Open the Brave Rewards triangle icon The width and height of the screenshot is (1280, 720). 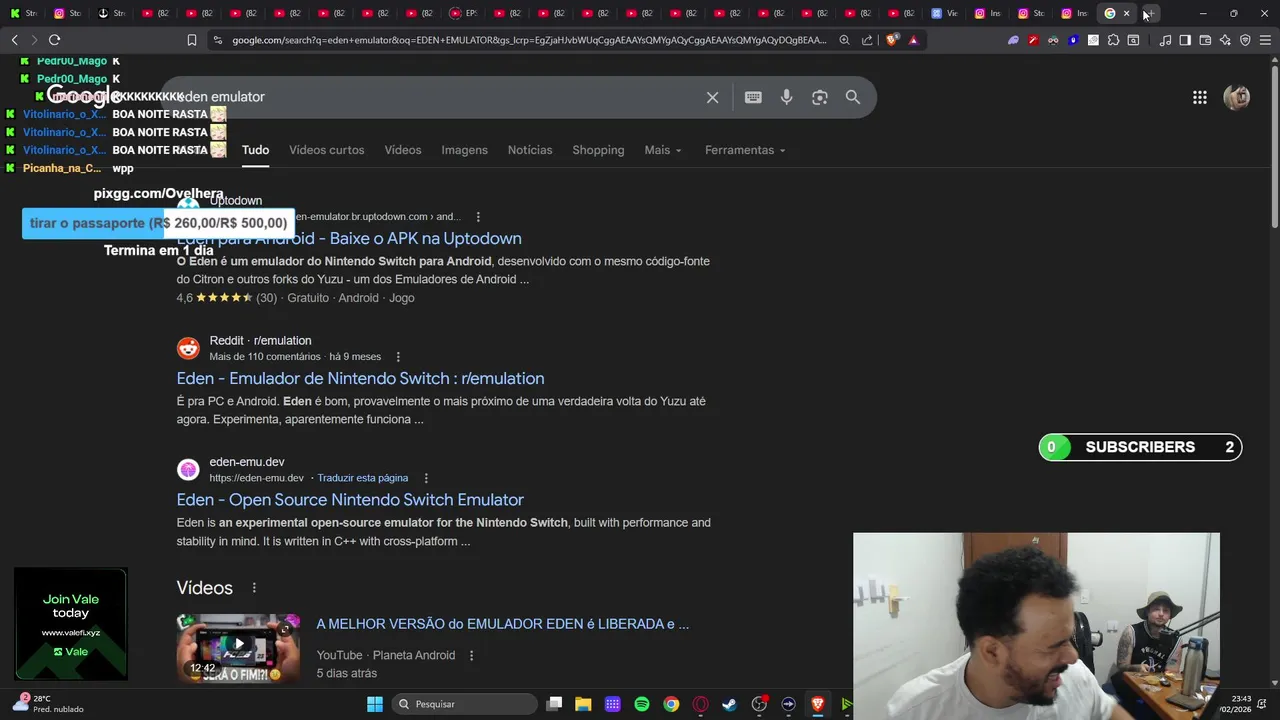pyautogui.click(x=913, y=40)
